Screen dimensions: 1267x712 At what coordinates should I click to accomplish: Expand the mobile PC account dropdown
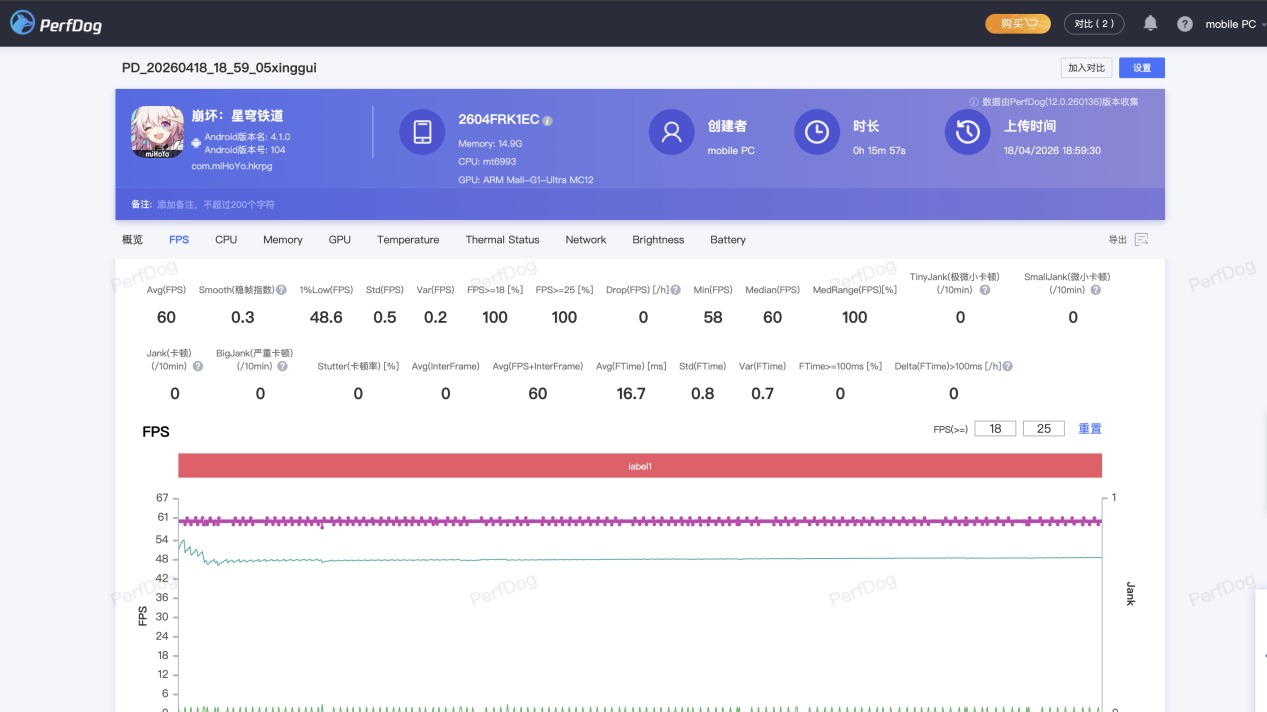[1235, 24]
